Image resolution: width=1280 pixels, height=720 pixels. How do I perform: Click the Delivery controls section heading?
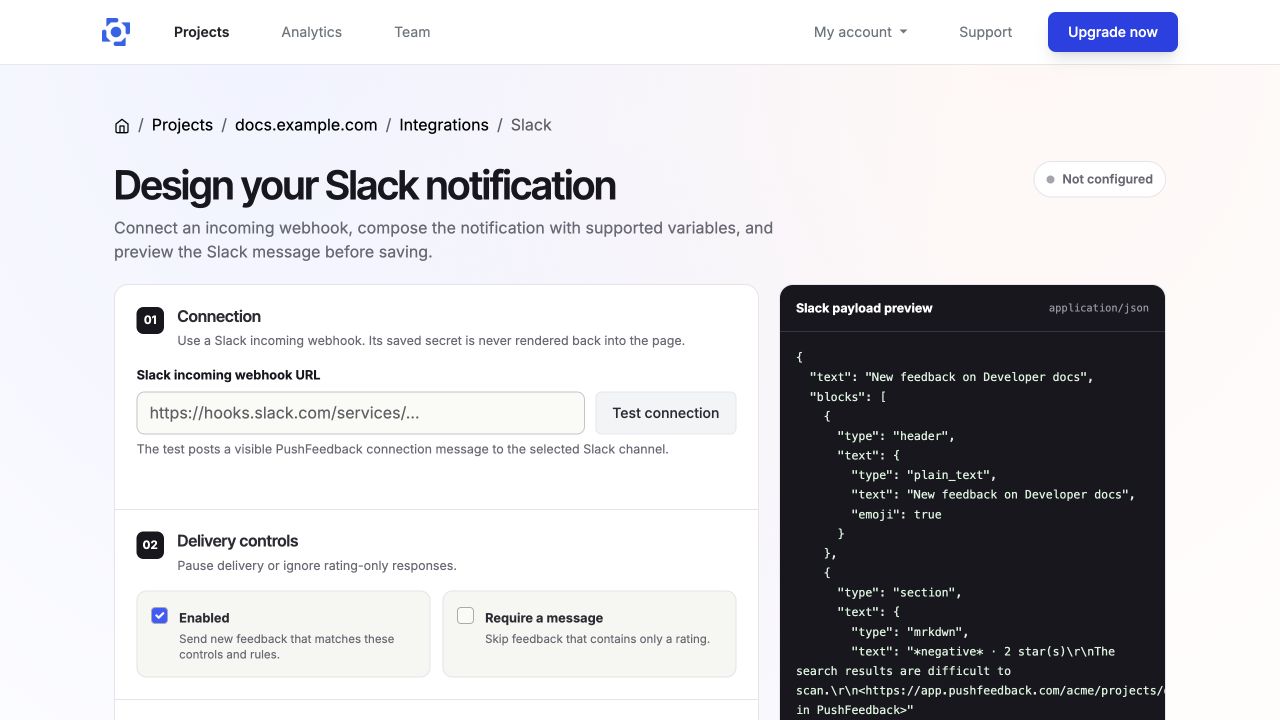238,541
